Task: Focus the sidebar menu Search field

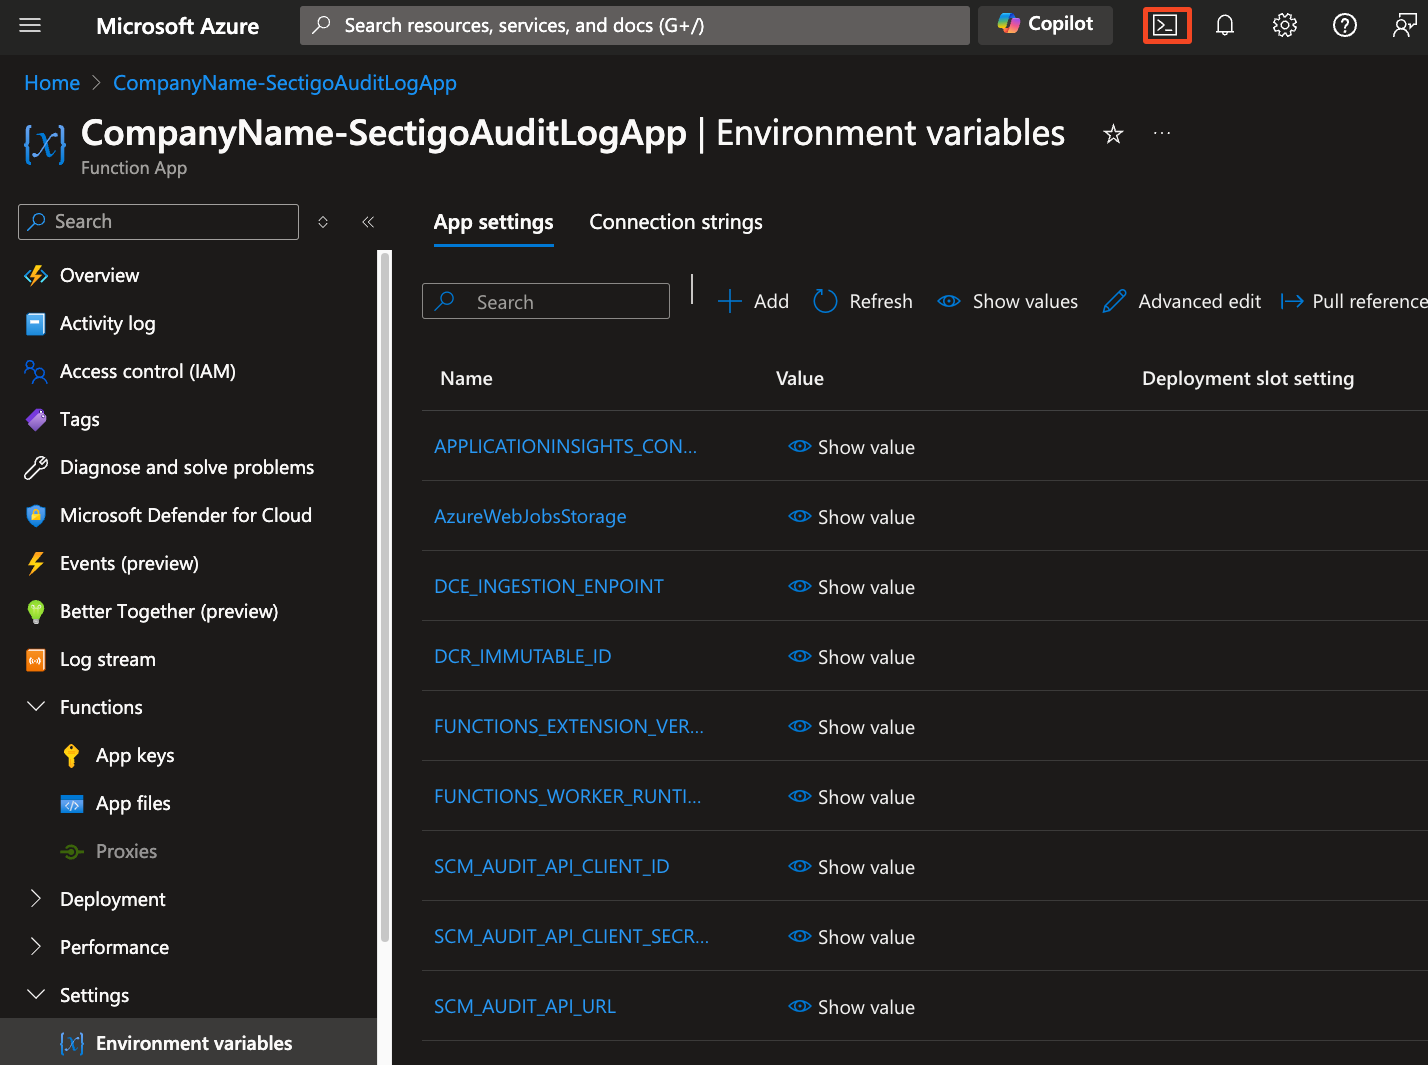Action: (158, 222)
